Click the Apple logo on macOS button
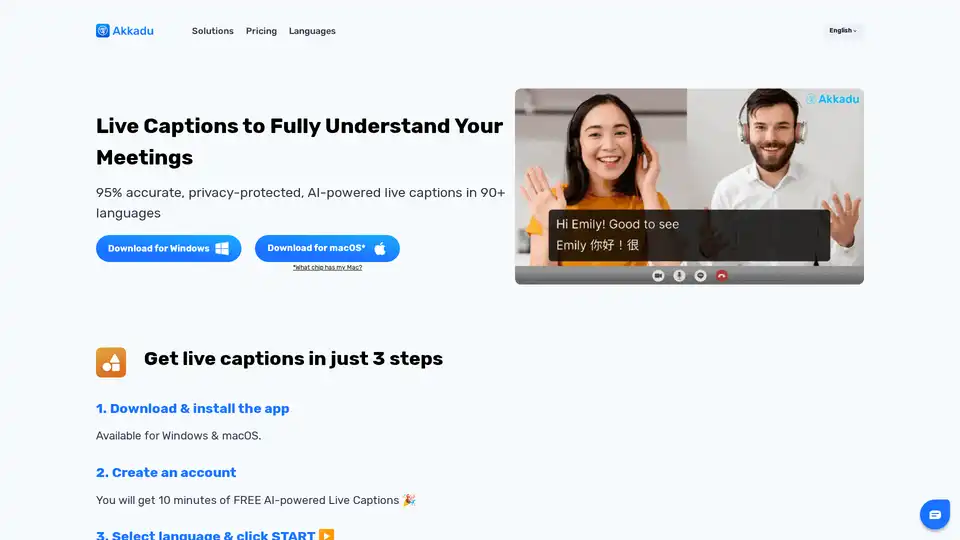The height and width of the screenshot is (540, 960). pos(380,248)
